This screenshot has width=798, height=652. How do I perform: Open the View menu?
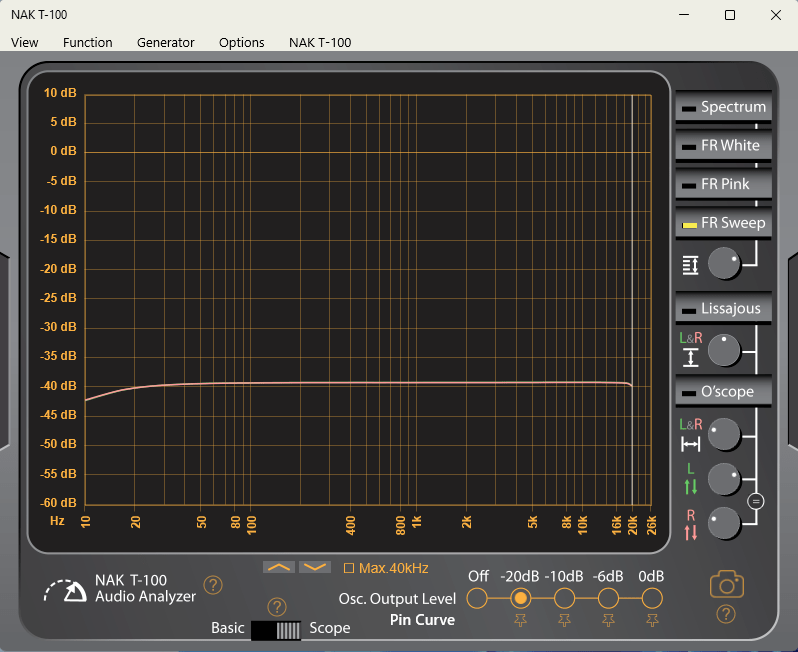point(24,42)
